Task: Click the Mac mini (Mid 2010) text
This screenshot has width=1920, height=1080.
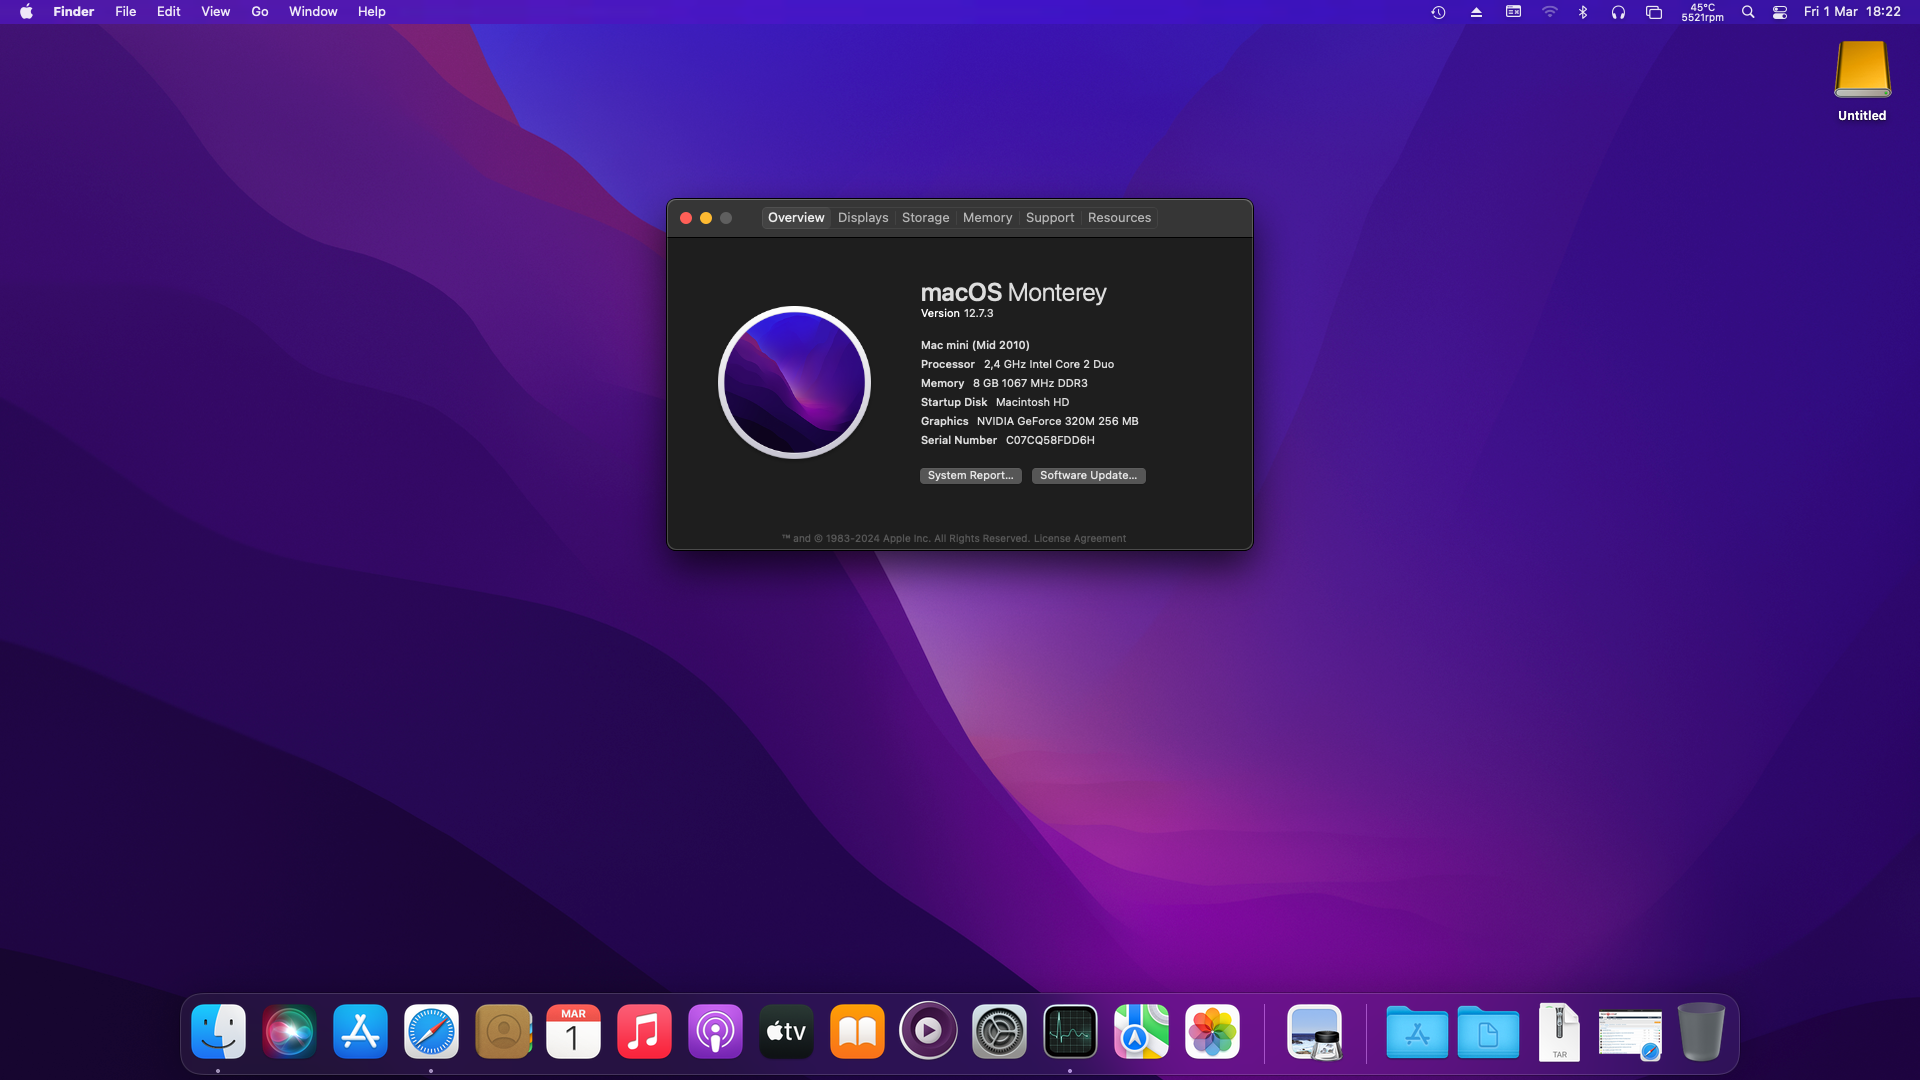Action: (x=975, y=346)
